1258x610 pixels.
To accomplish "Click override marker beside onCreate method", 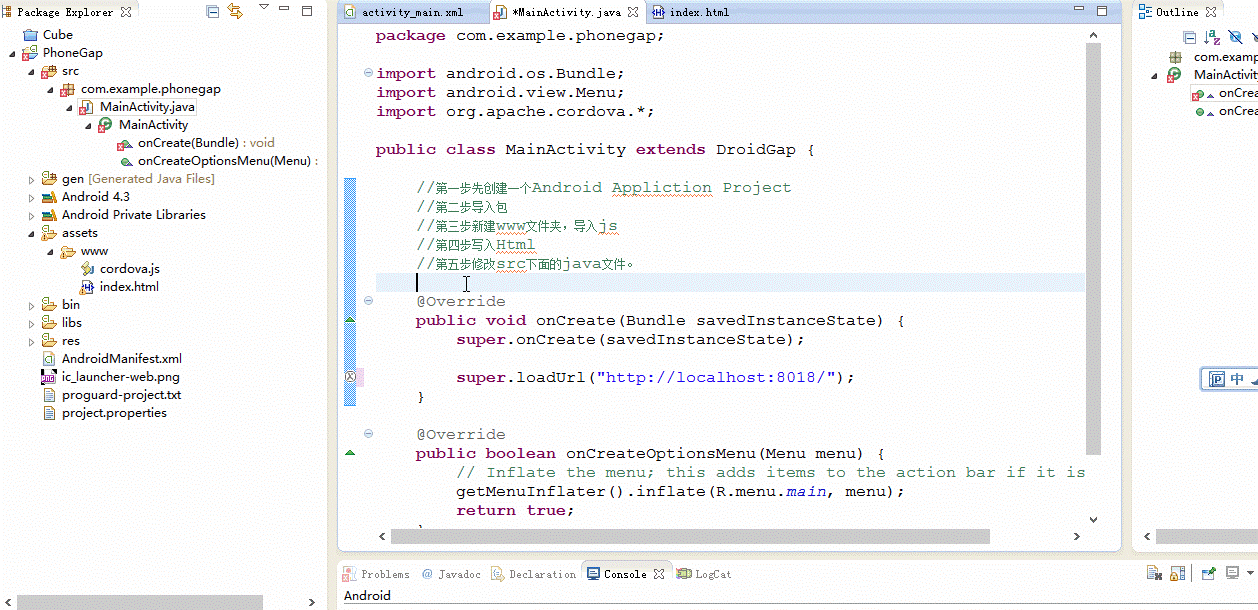I will coord(350,319).
